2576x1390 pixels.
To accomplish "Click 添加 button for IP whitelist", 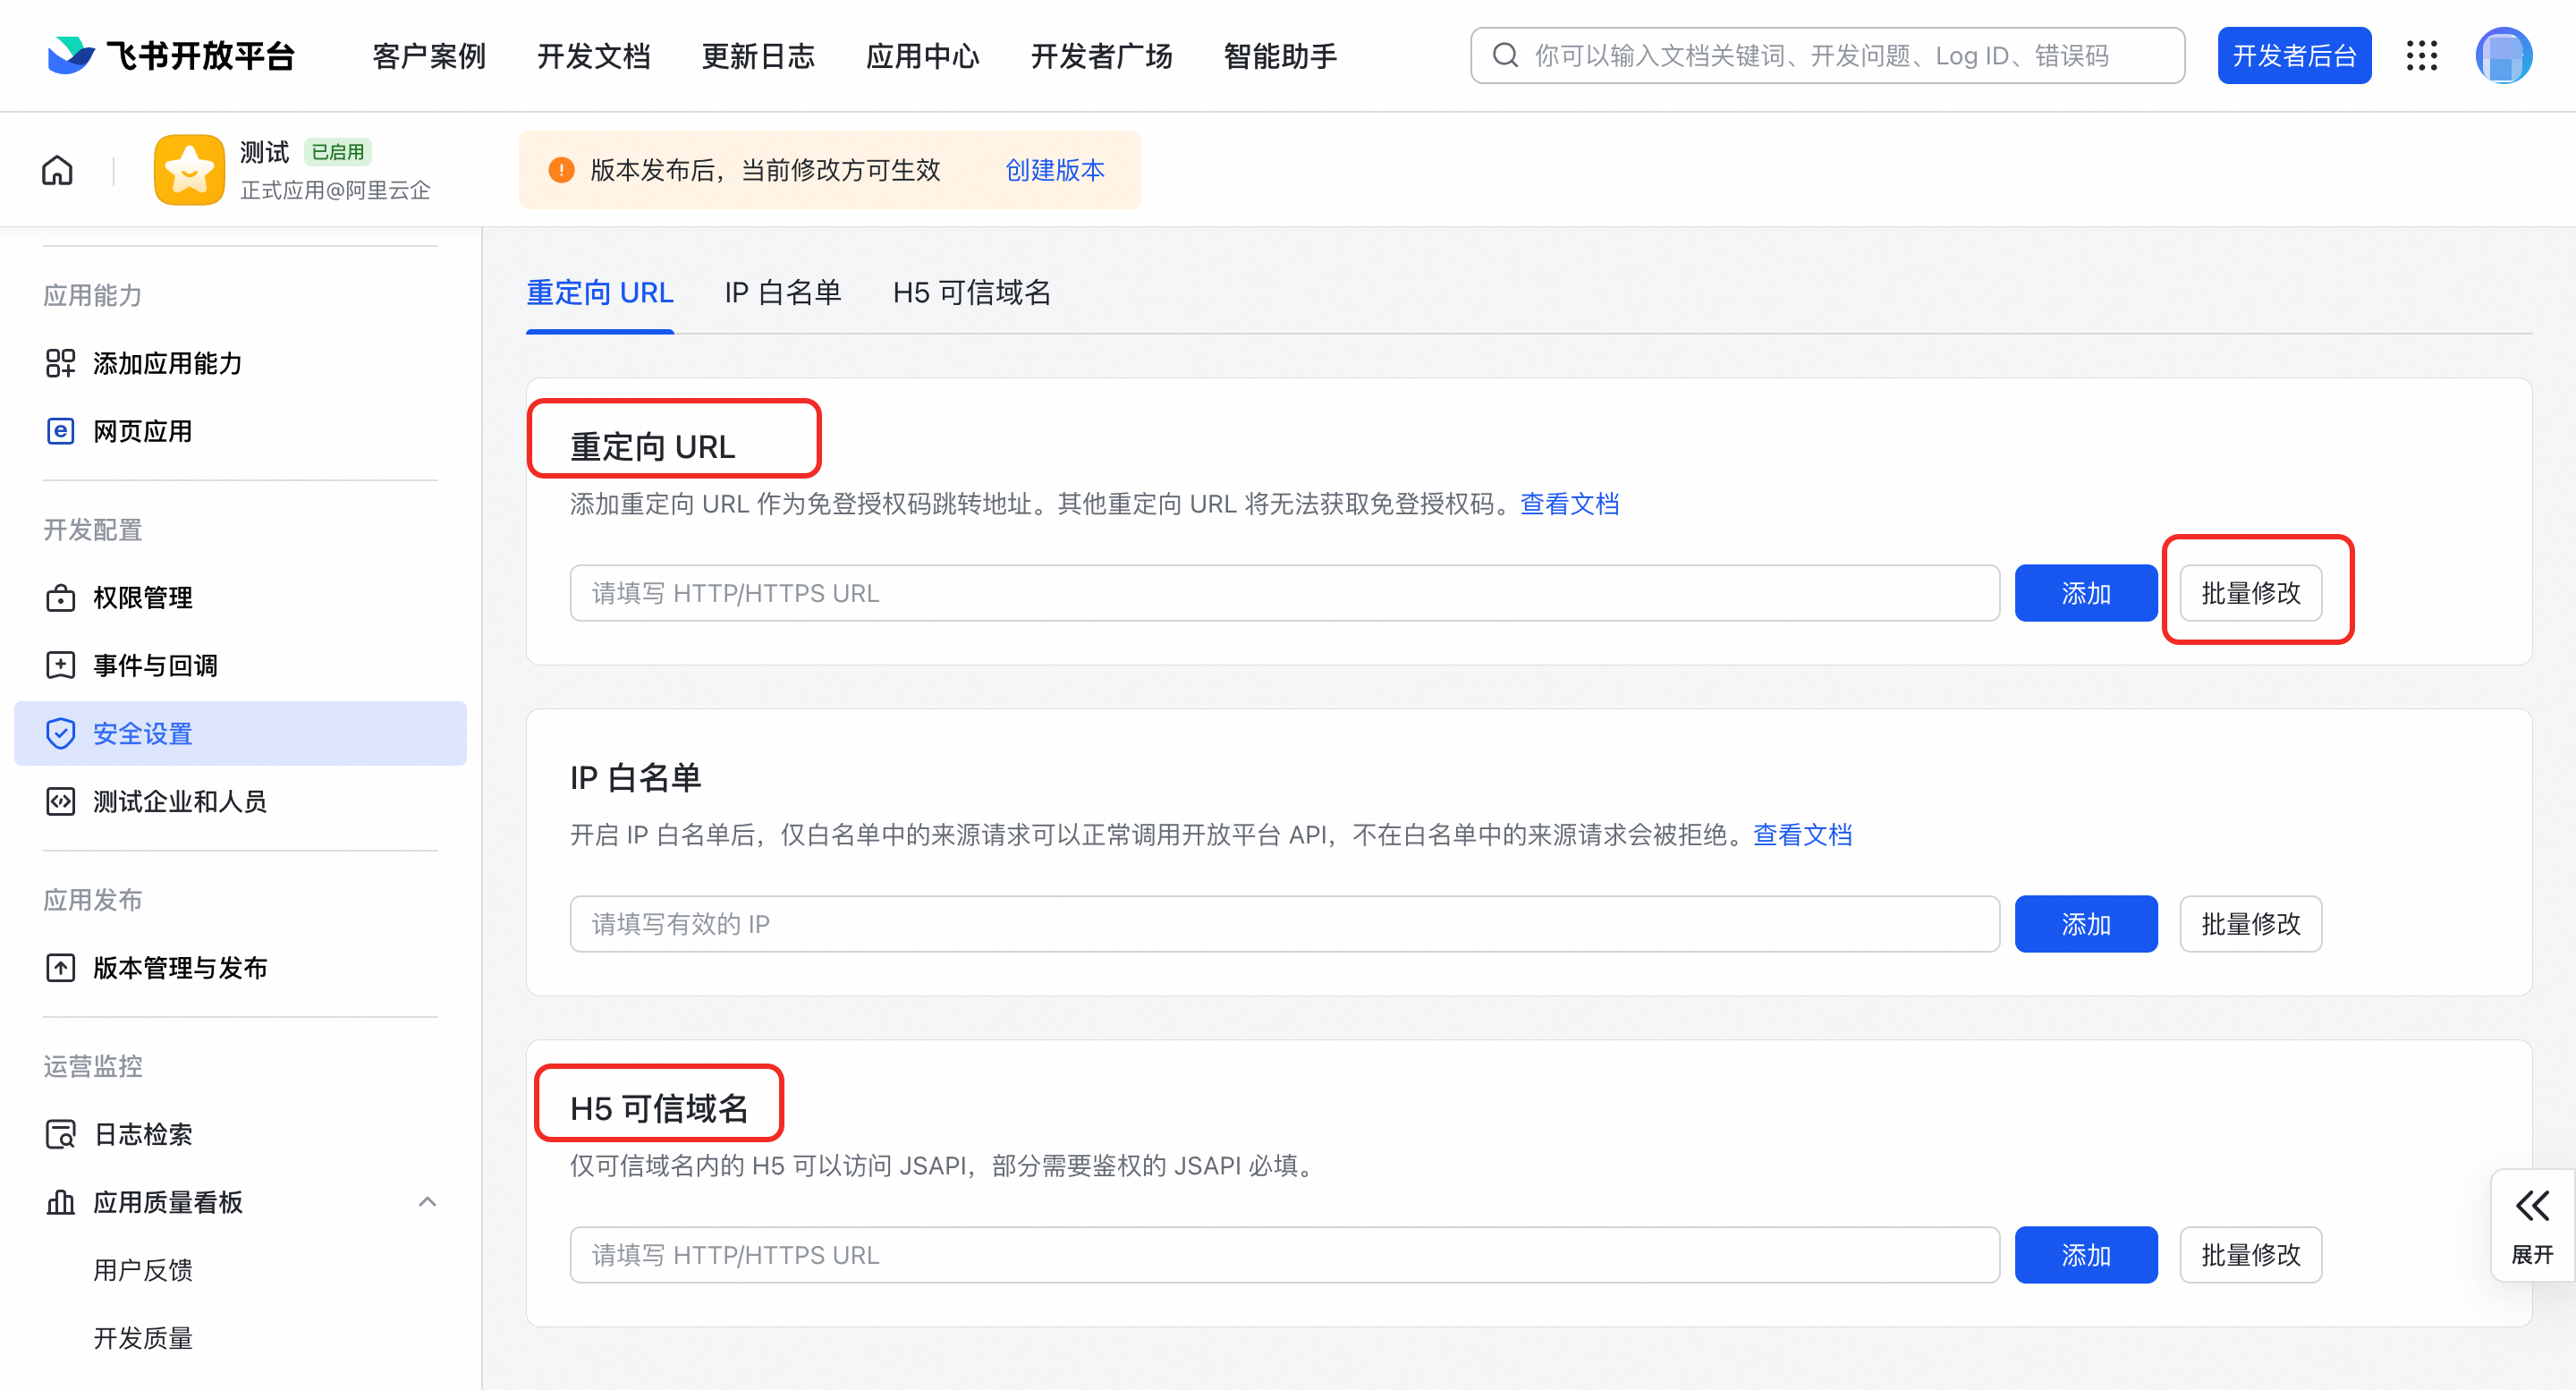I will click(2085, 923).
